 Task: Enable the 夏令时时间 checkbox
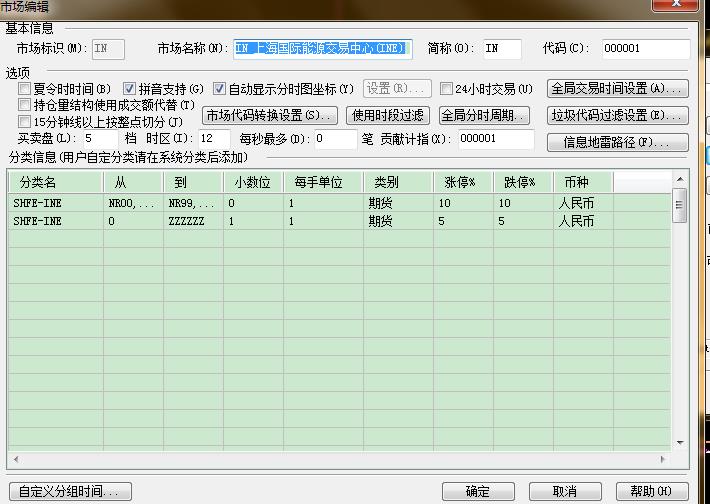25,89
